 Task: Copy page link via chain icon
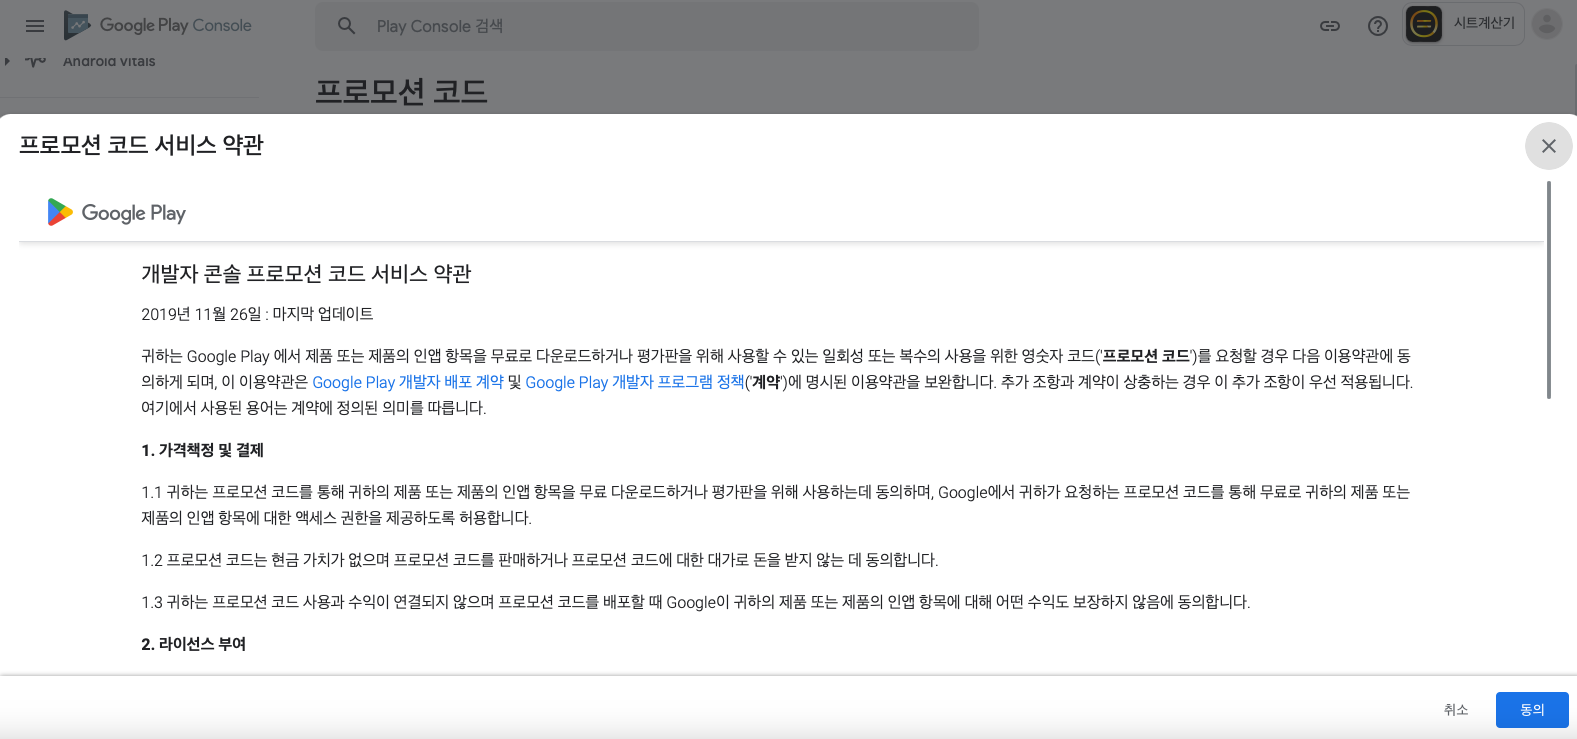(1330, 26)
